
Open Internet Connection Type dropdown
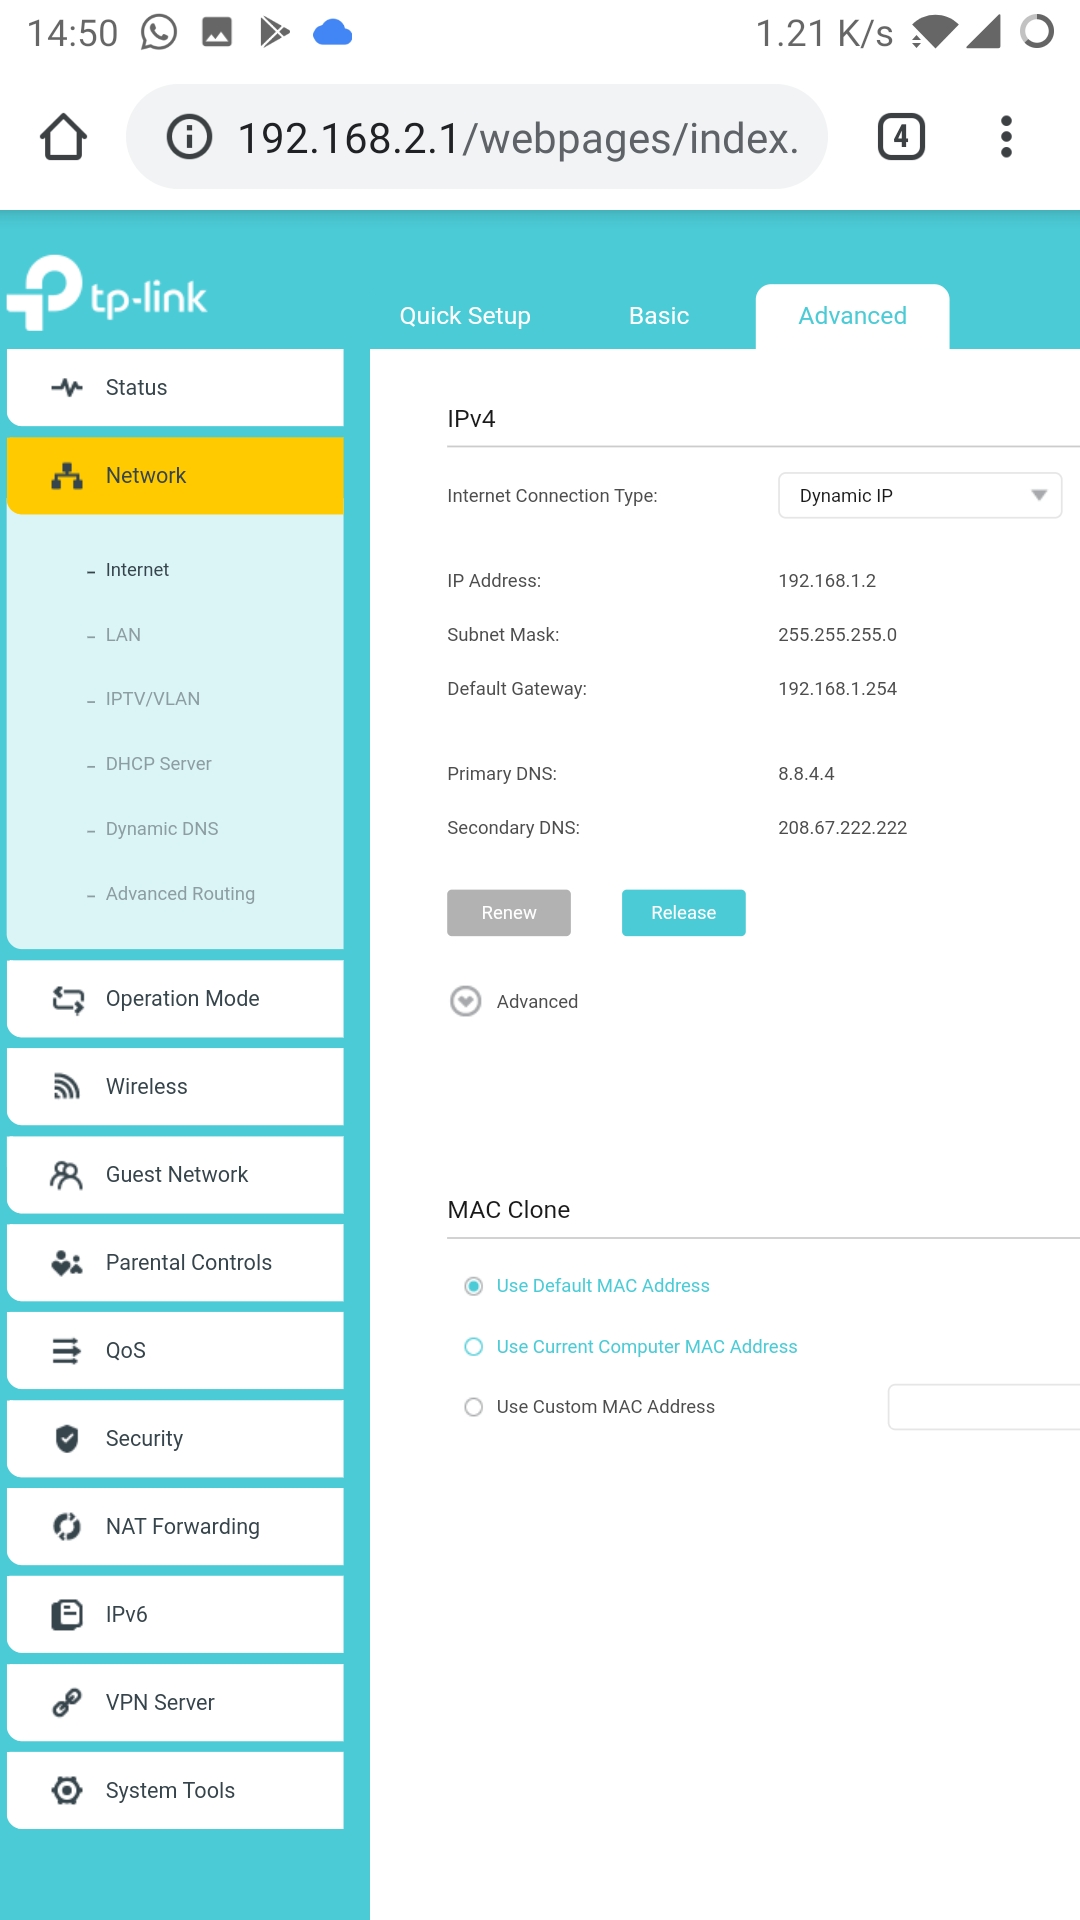pos(919,496)
